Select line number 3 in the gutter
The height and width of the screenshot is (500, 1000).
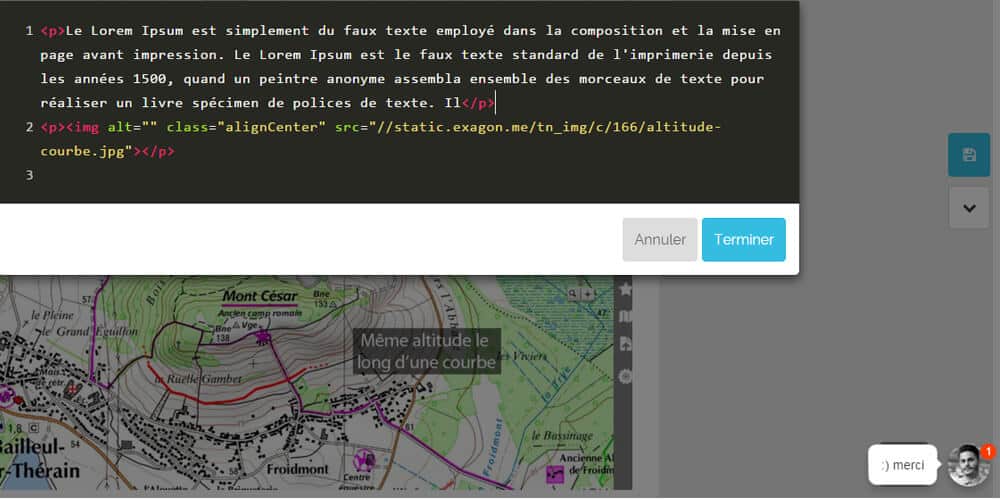(x=29, y=175)
